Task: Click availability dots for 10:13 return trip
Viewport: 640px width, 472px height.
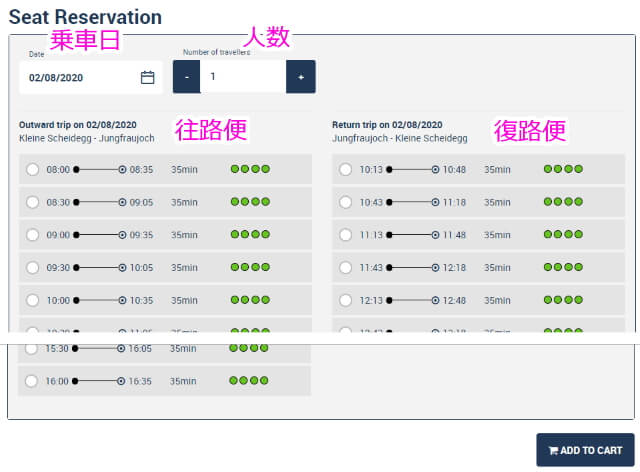Action: coord(563,170)
